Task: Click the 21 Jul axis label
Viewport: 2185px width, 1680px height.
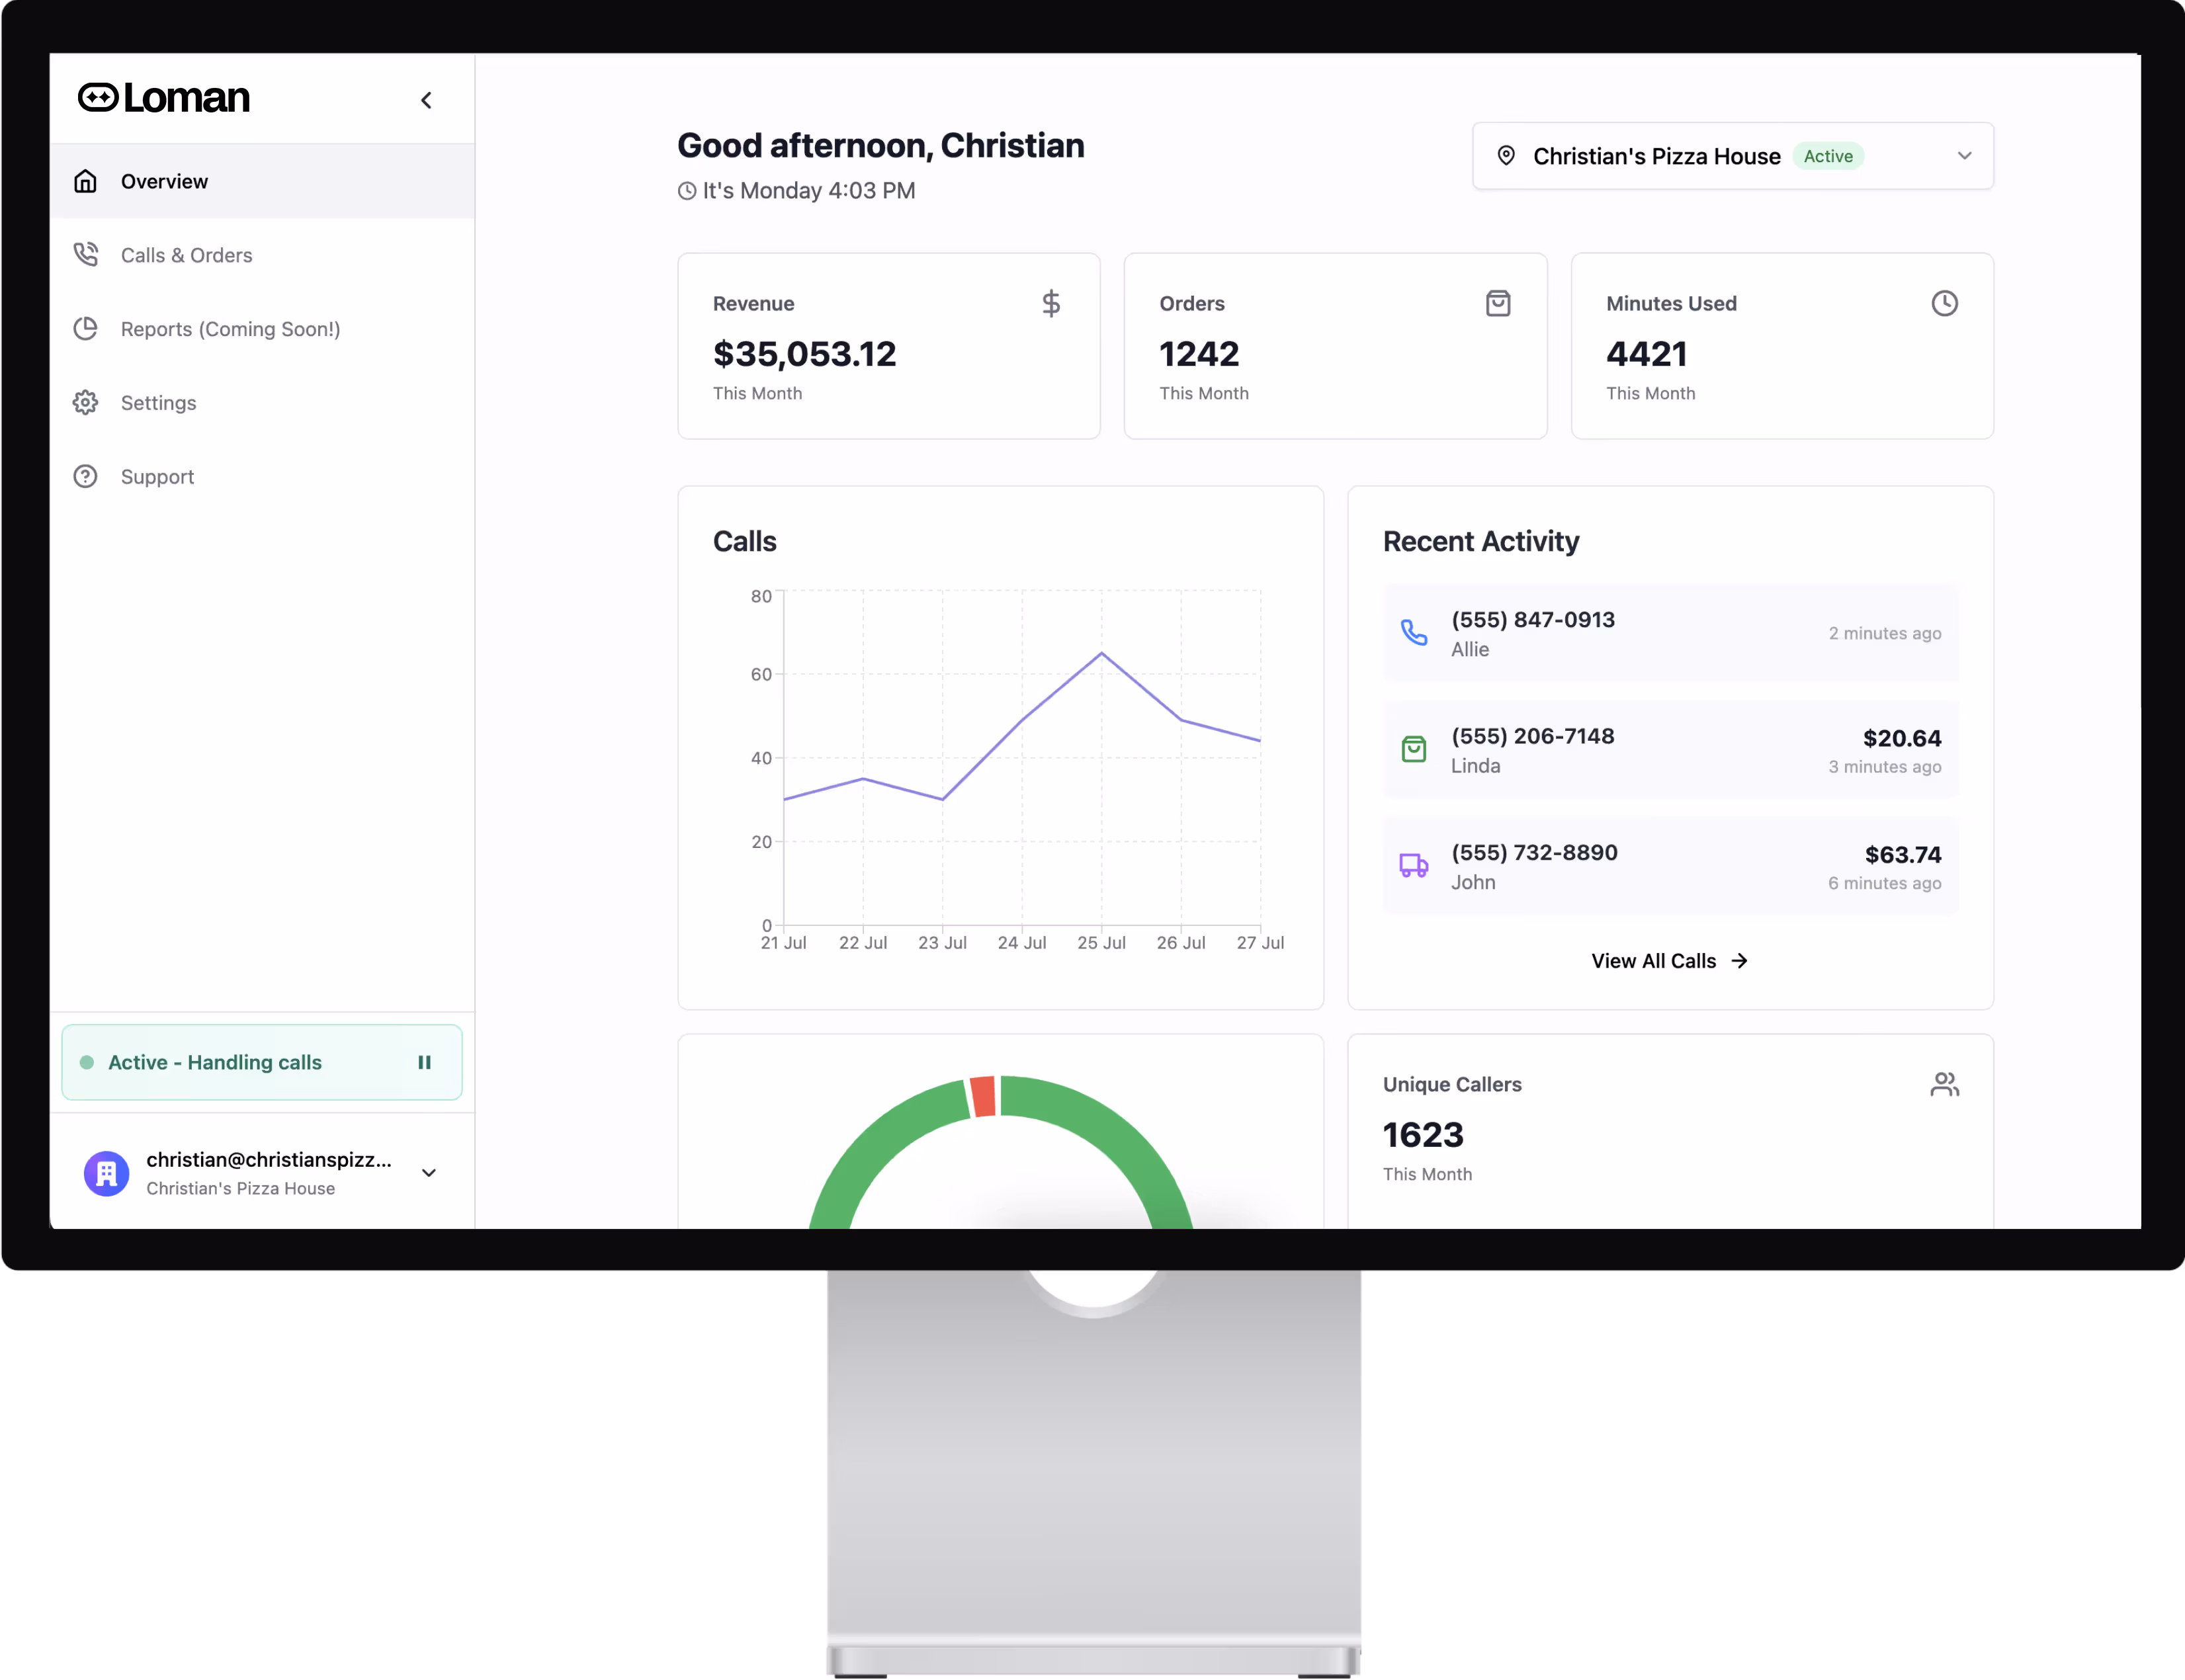Action: point(784,943)
